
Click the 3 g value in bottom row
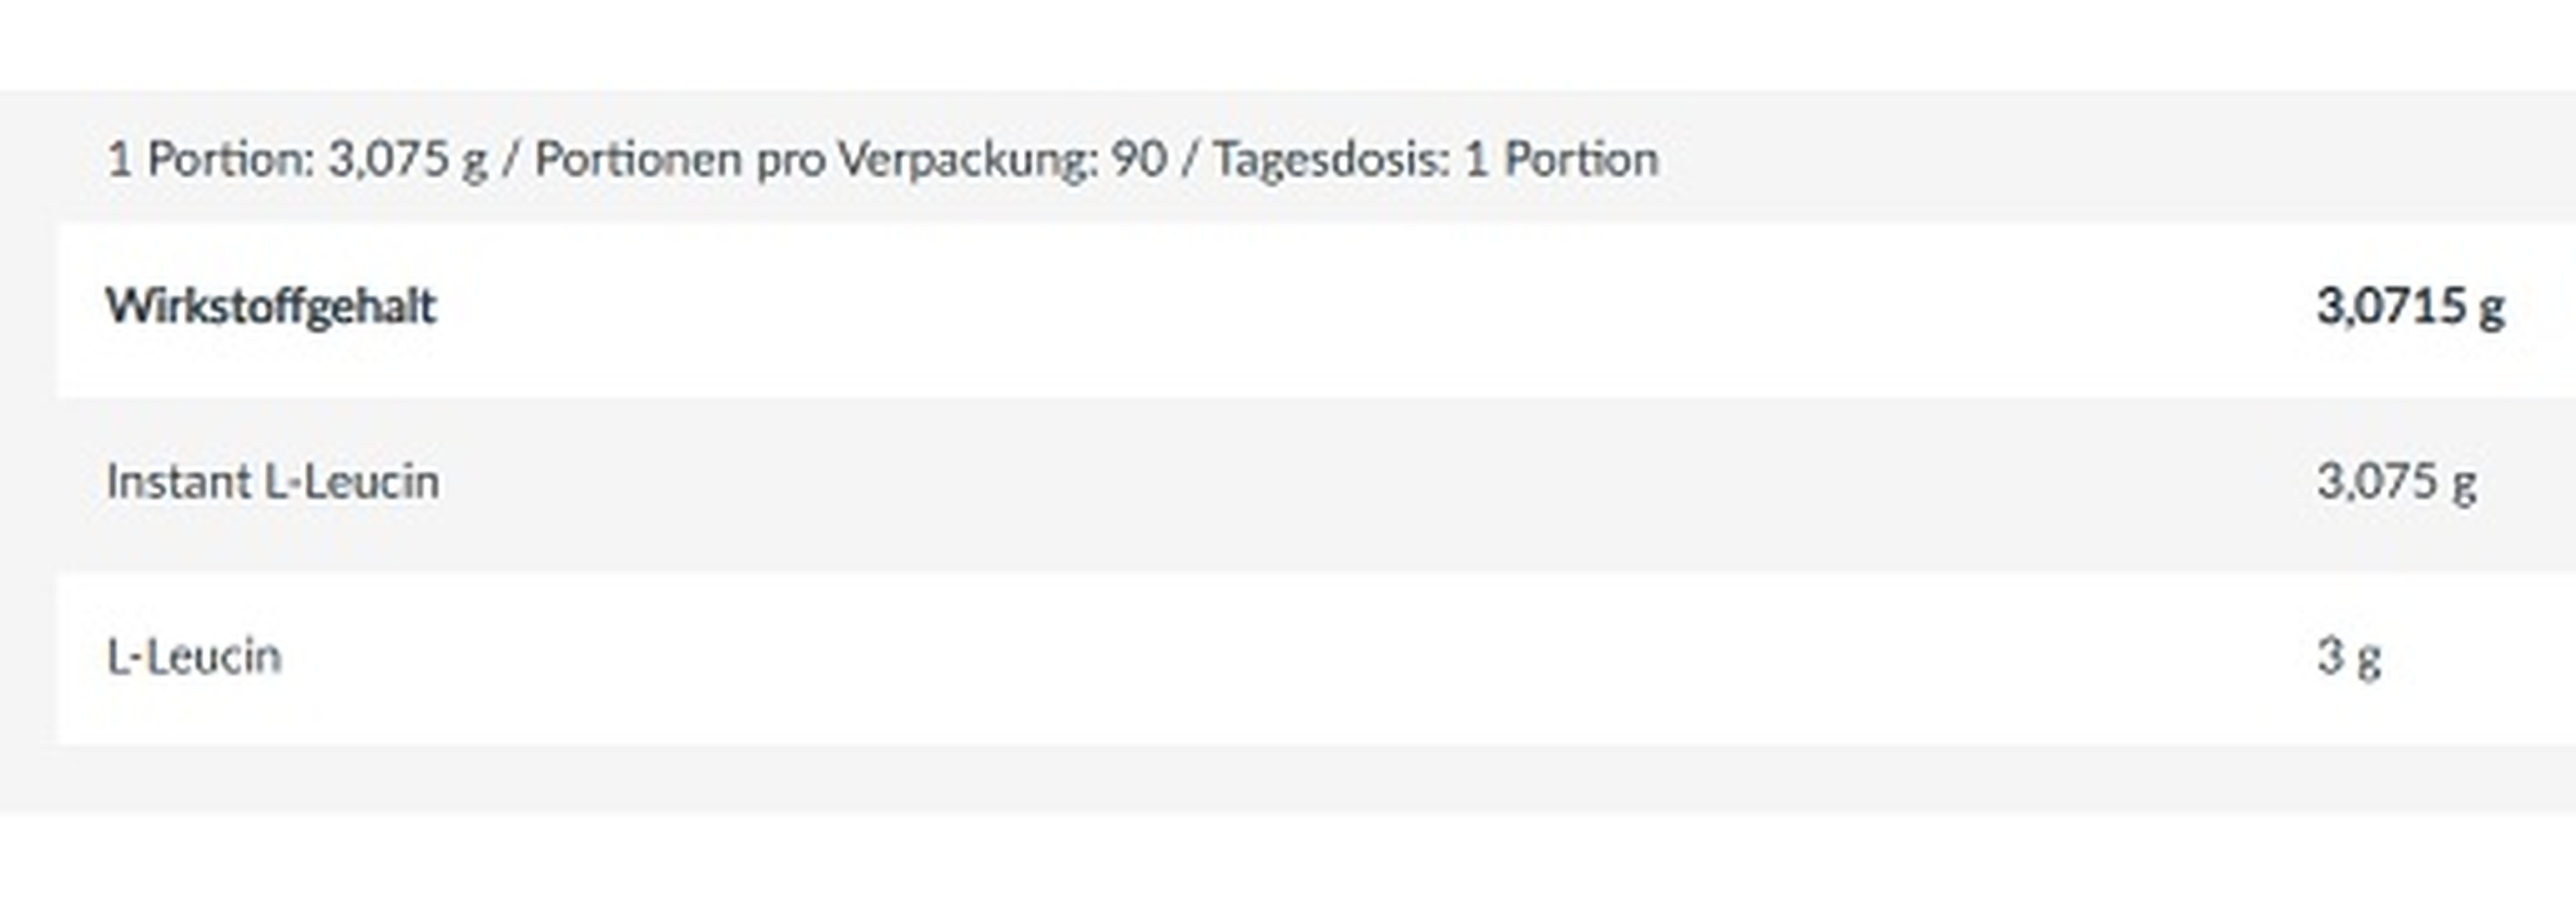(2348, 657)
